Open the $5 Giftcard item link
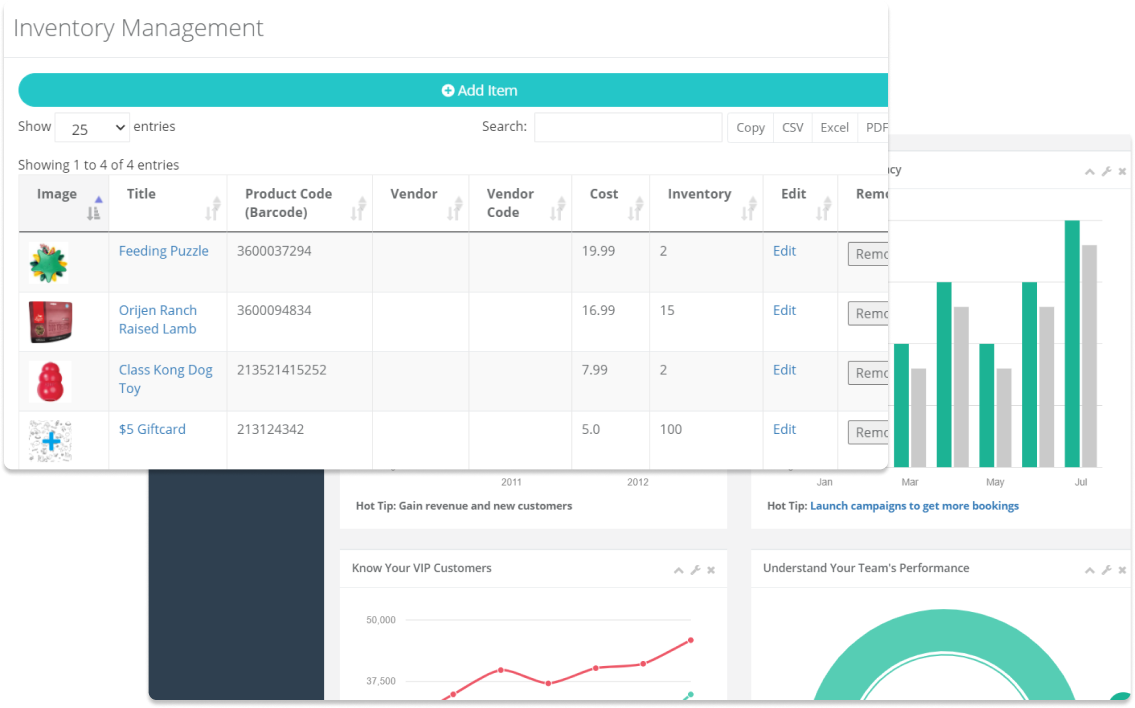The height and width of the screenshot is (708, 1135). pyautogui.click(x=152, y=429)
